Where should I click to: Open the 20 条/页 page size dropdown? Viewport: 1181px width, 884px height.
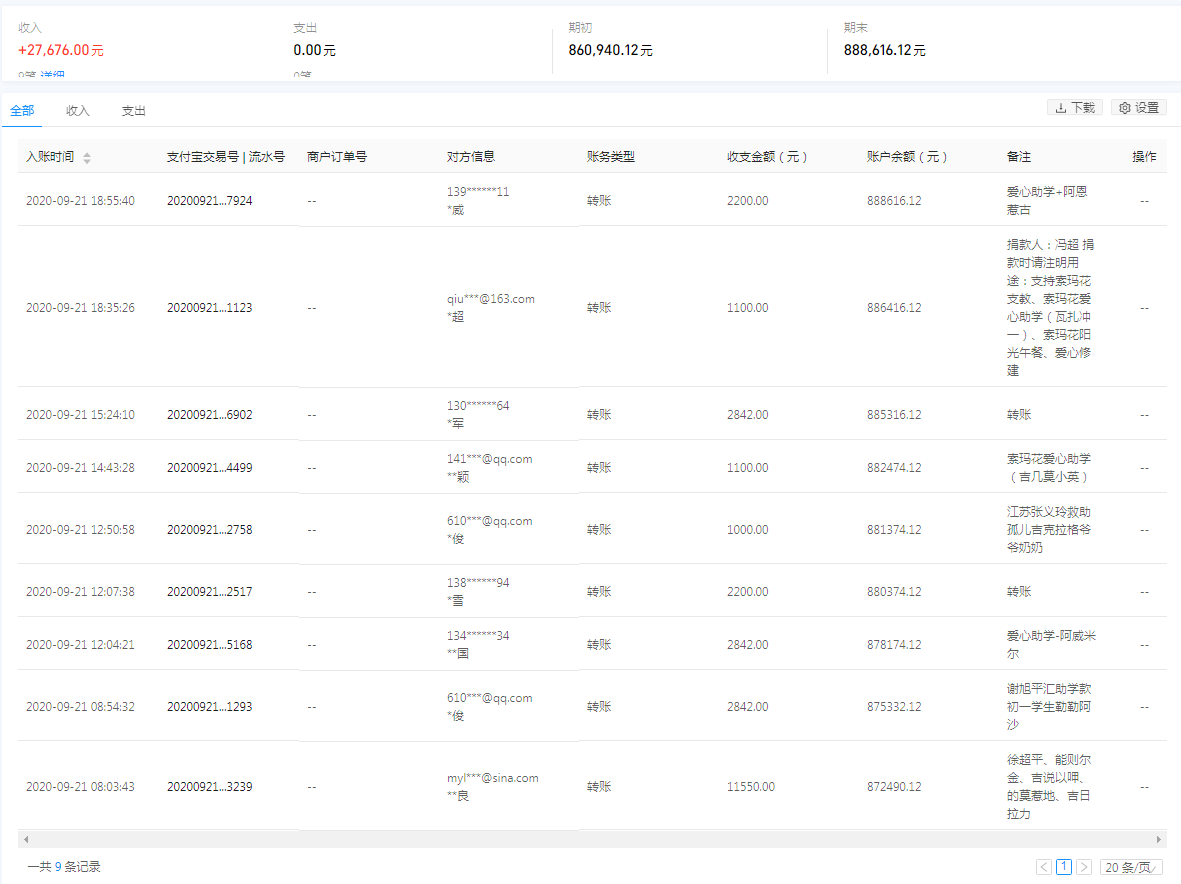click(x=1131, y=867)
